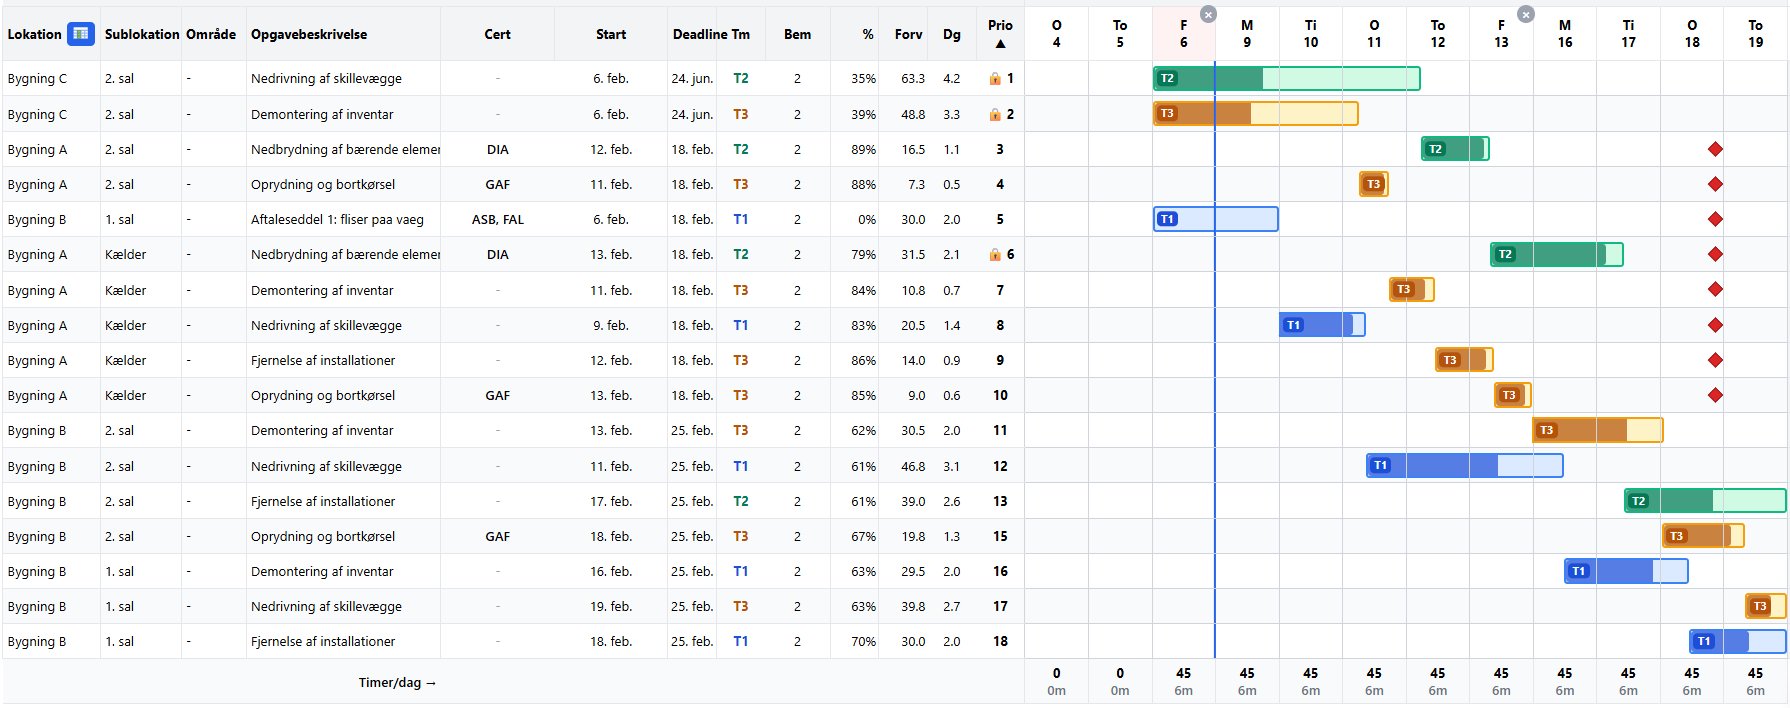Remove the X marker on Friday 13 column
The image size is (1790, 708).
1525,14
